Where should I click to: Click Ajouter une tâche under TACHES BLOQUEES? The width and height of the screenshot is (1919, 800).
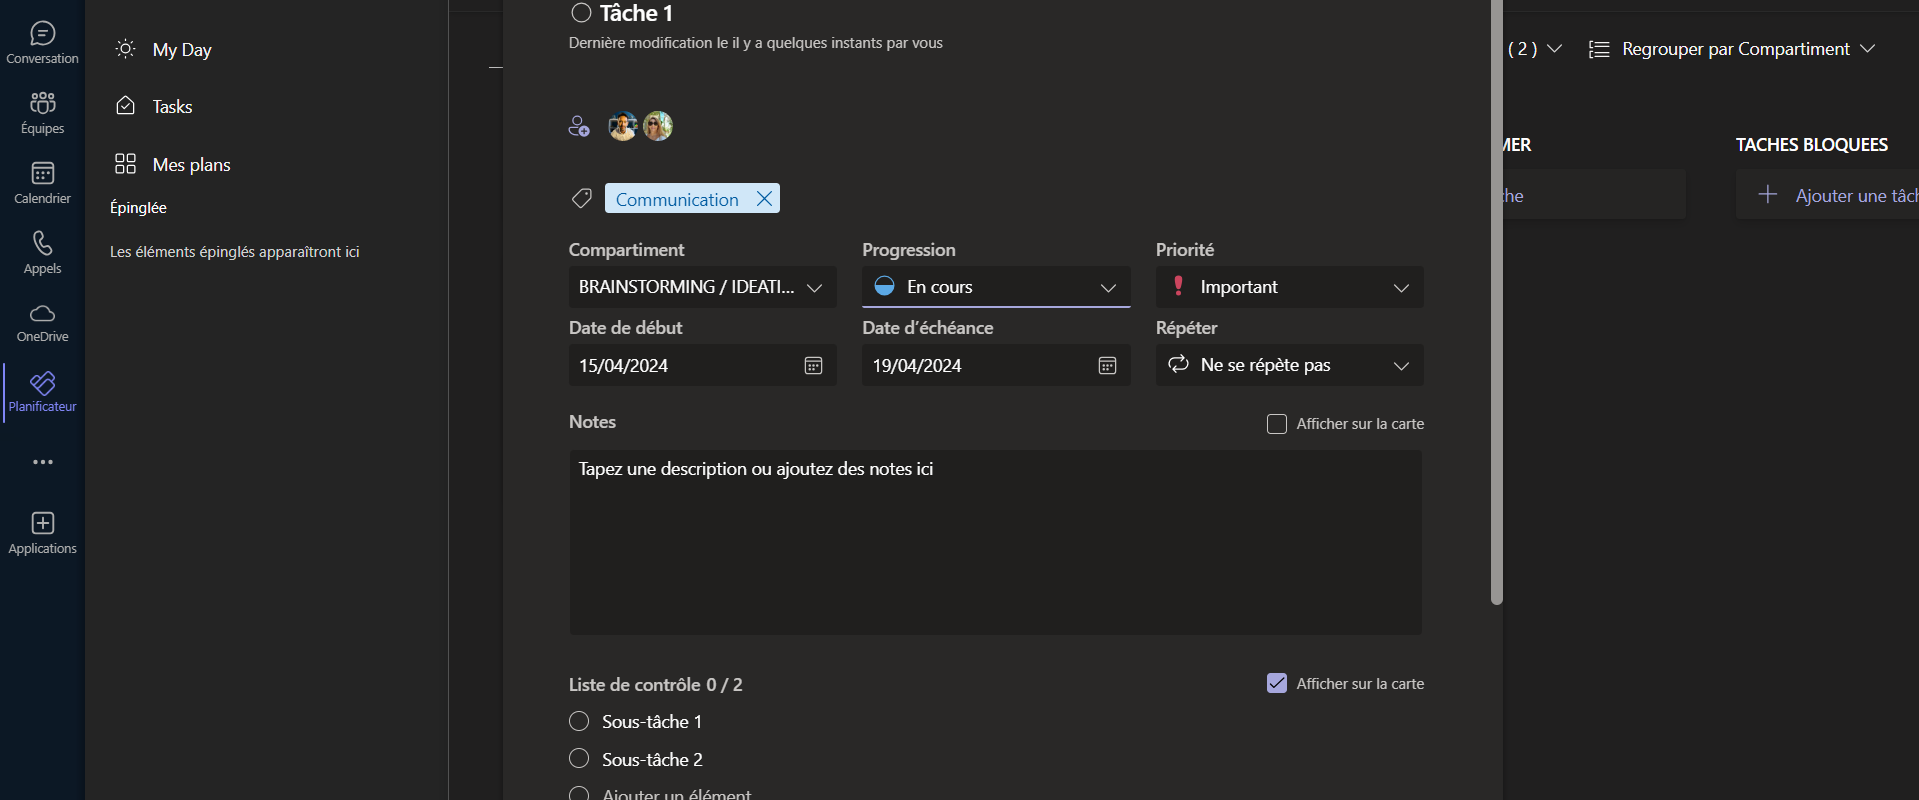pyautogui.click(x=1838, y=195)
